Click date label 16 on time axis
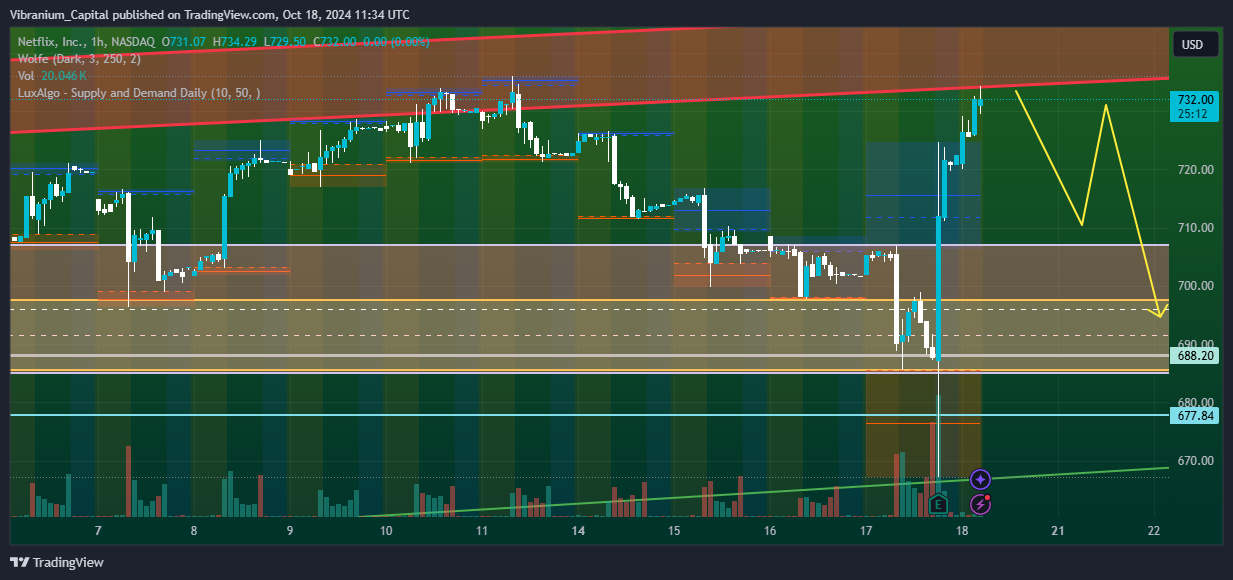Screen dimensions: 1233x580 [x=770, y=531]
